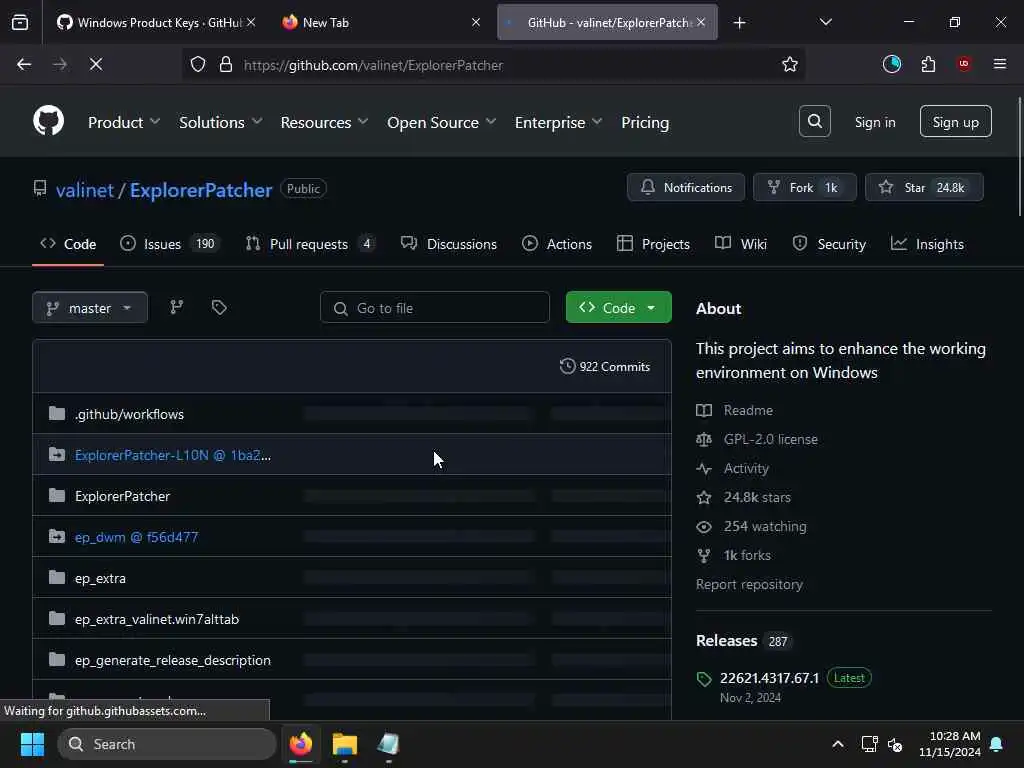Expand the Solutions navigation menu
The height and width of the screenshot is (768, 1024).
pyautogui.click(x=220, y=122)
